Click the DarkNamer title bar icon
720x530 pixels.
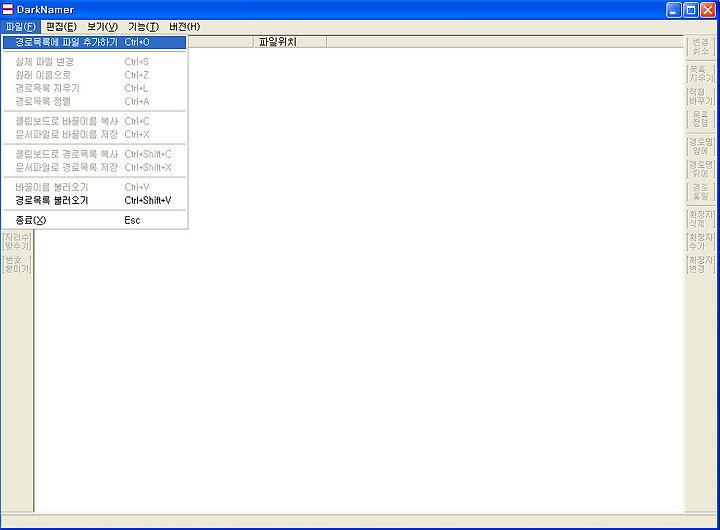pyautogui.click(x=8, y=9)
